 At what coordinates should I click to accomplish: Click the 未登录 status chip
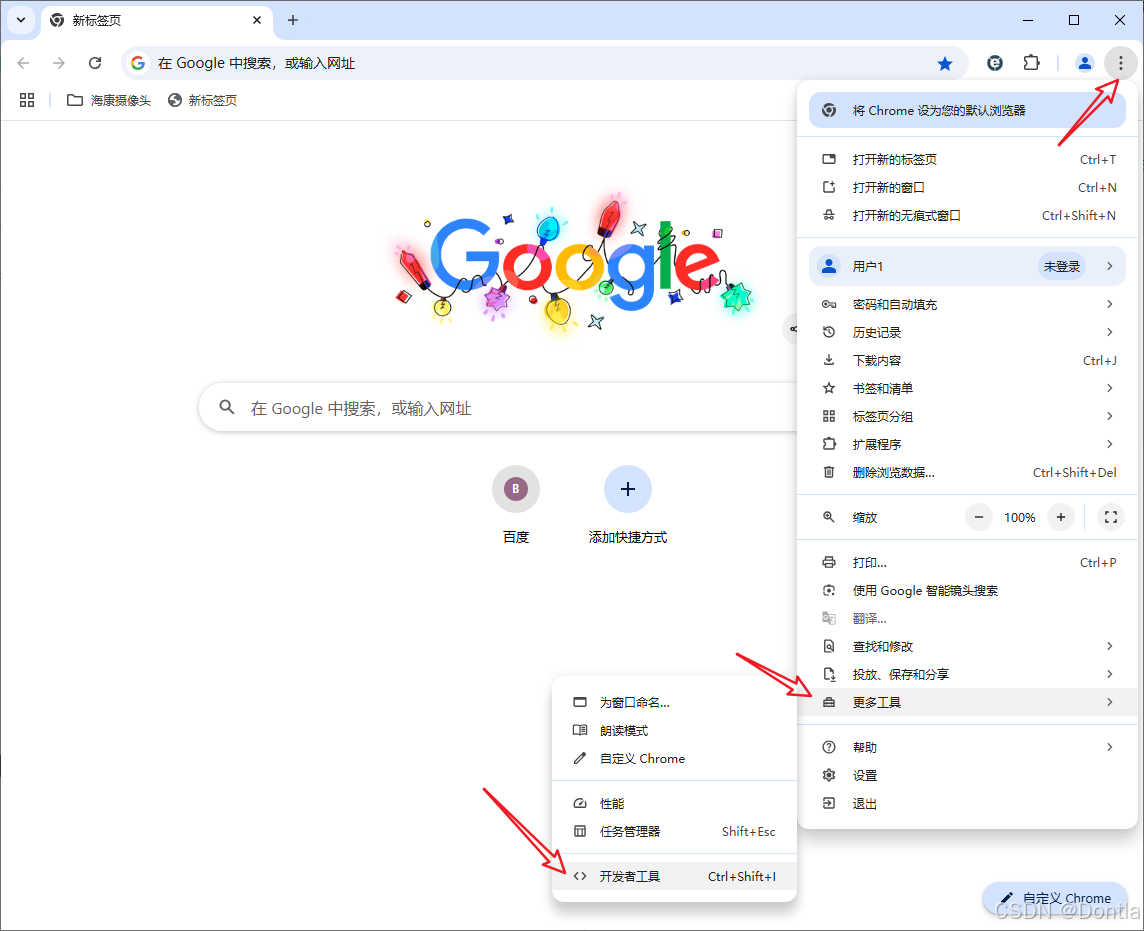(1061, 266)
